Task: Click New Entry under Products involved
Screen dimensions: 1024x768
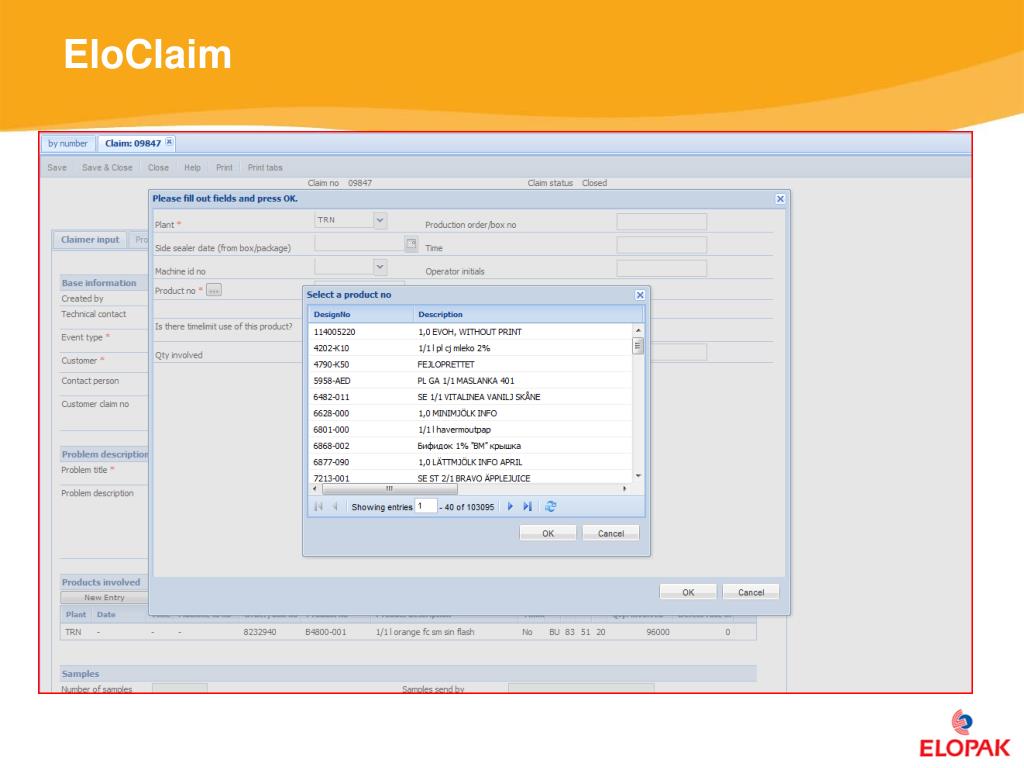Action: coord(104,598)
